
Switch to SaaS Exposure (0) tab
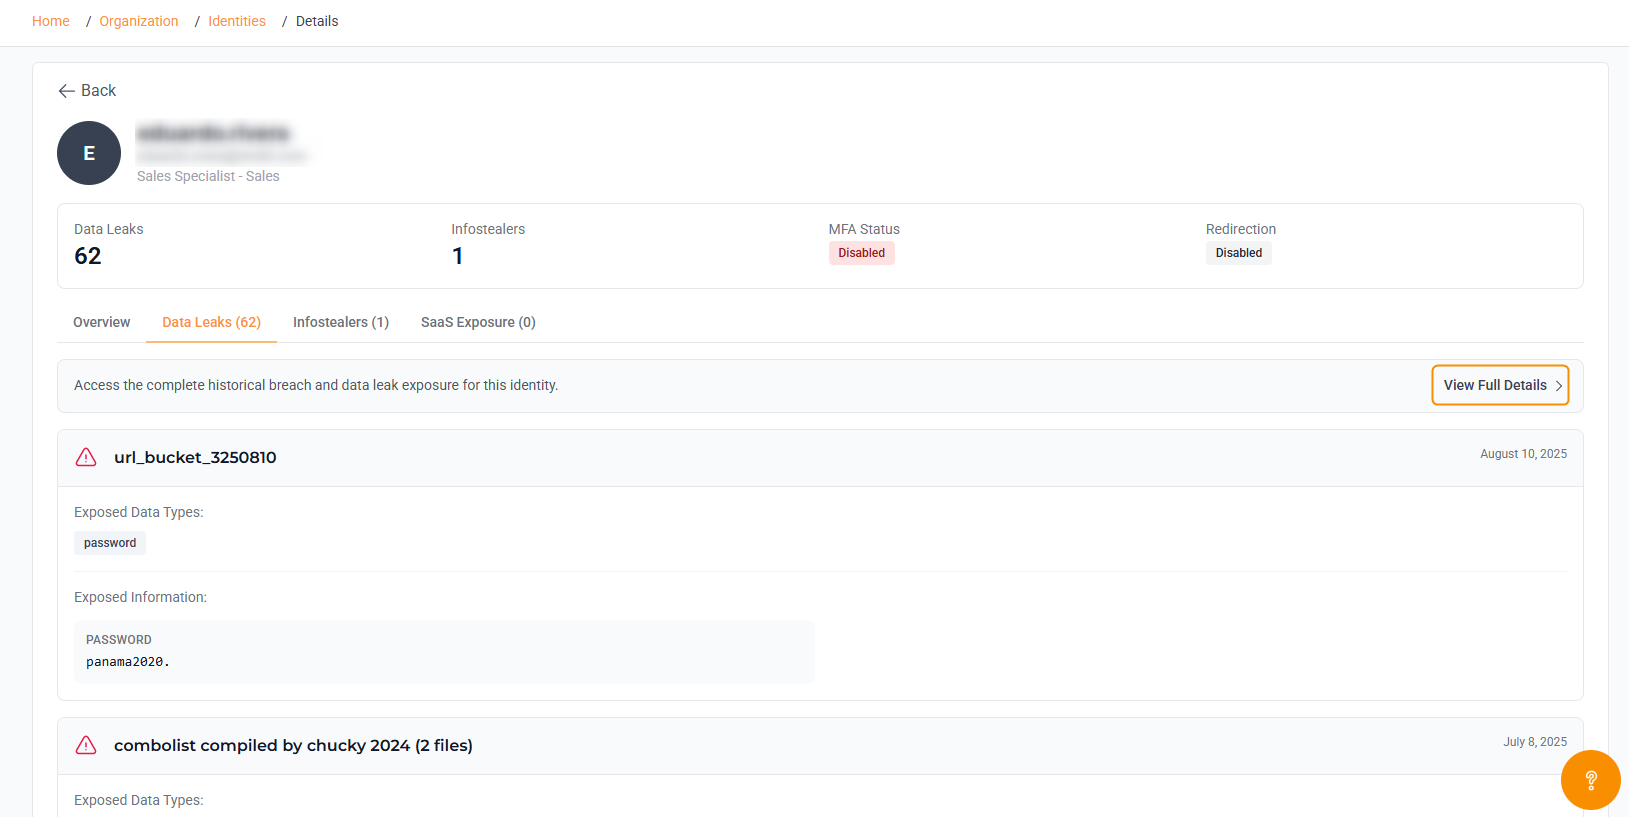(478, 322)
